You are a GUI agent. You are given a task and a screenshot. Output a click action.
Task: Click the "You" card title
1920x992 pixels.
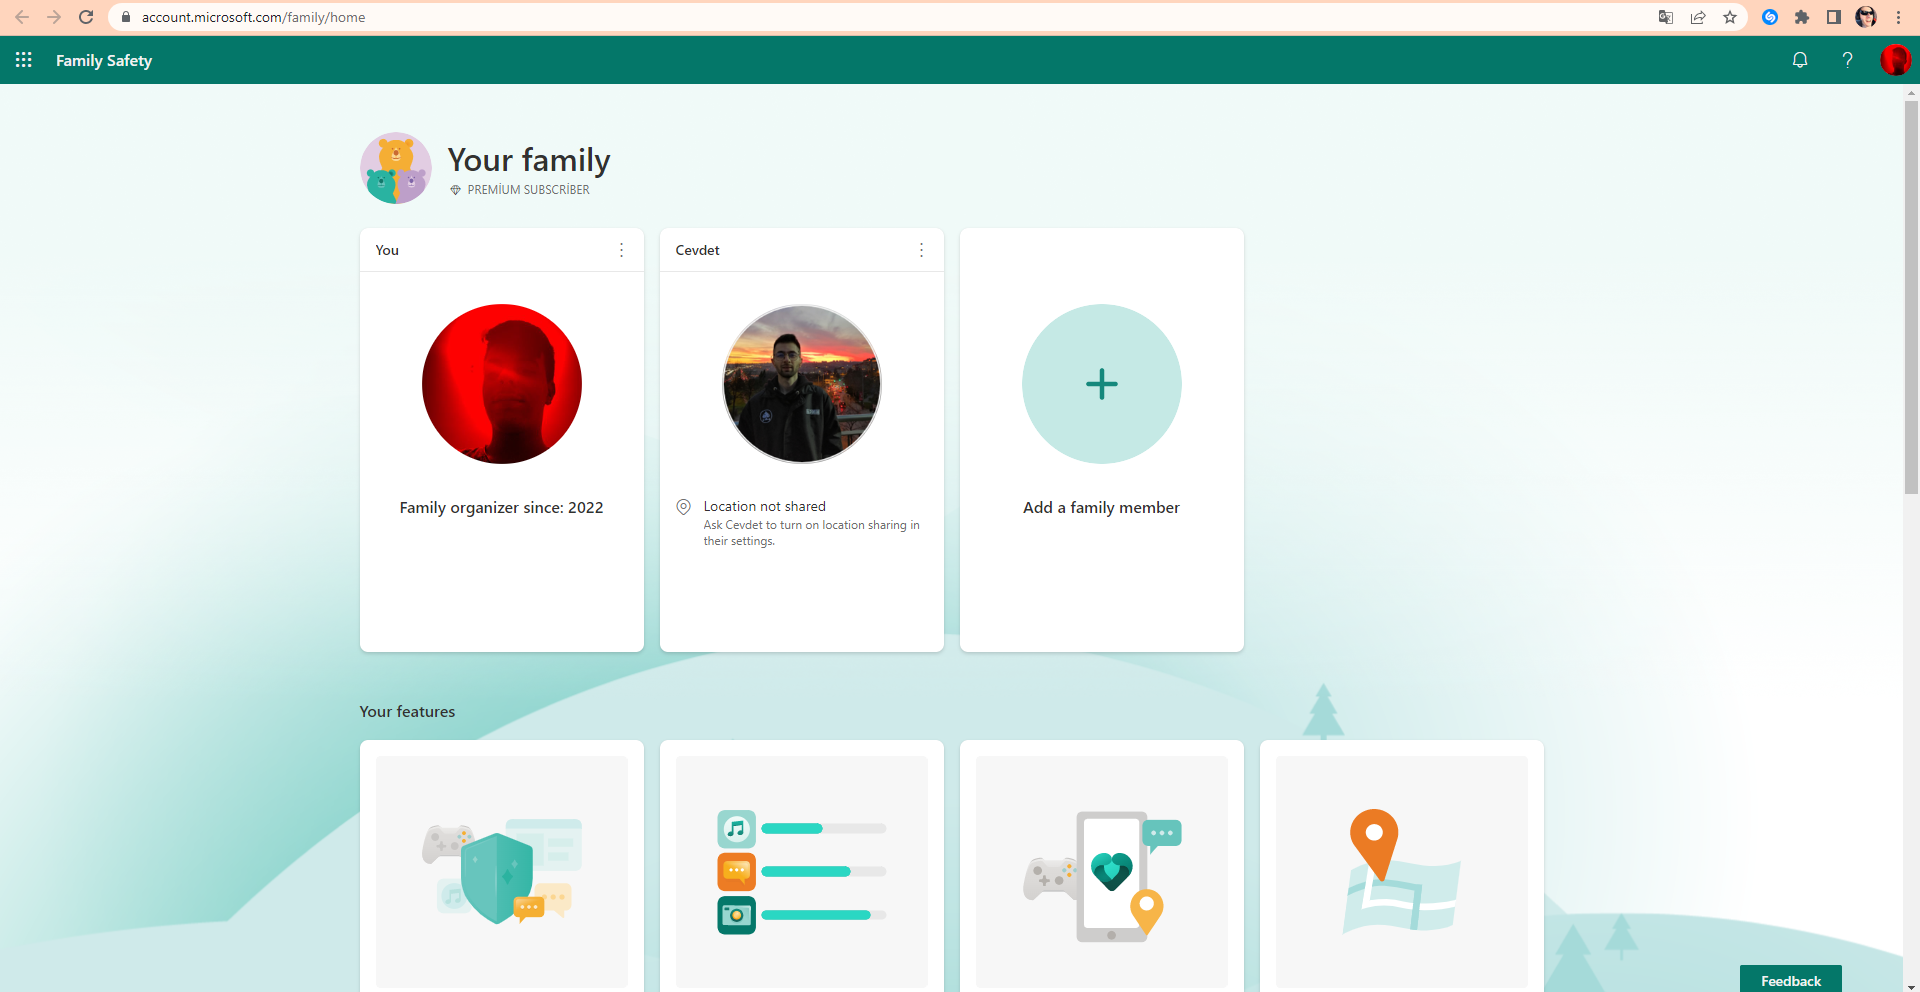pyautogui.click(x=387, y=250)
